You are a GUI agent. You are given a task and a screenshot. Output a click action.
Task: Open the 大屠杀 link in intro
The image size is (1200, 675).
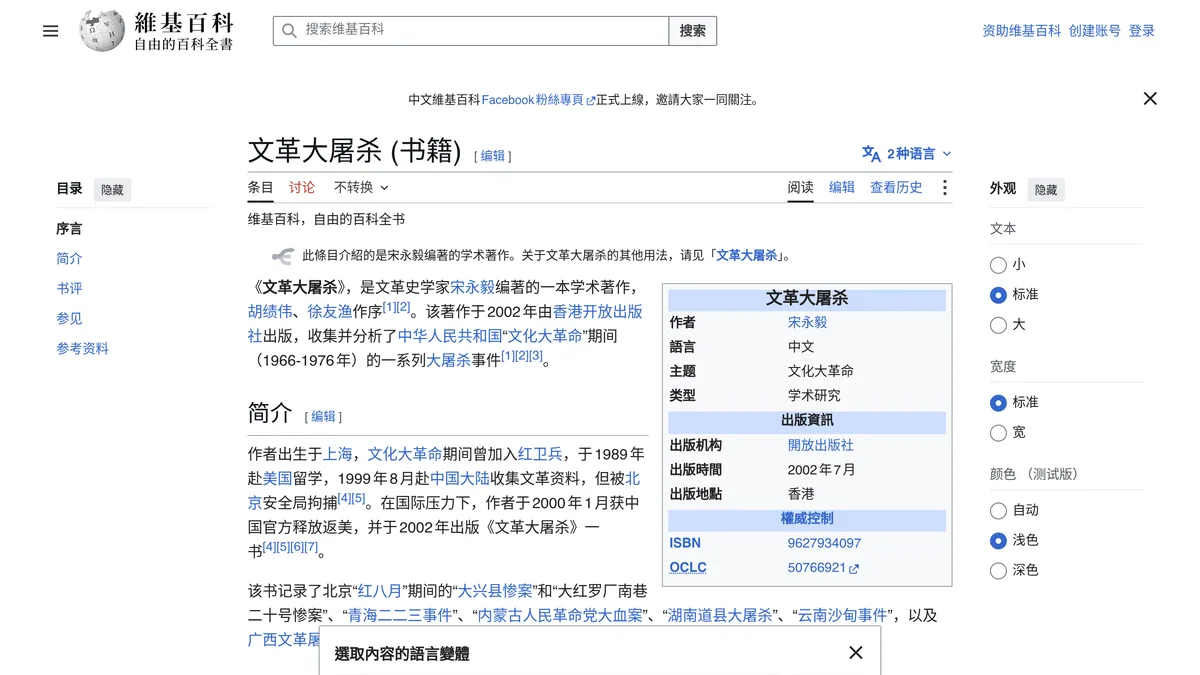coord(449,361)
